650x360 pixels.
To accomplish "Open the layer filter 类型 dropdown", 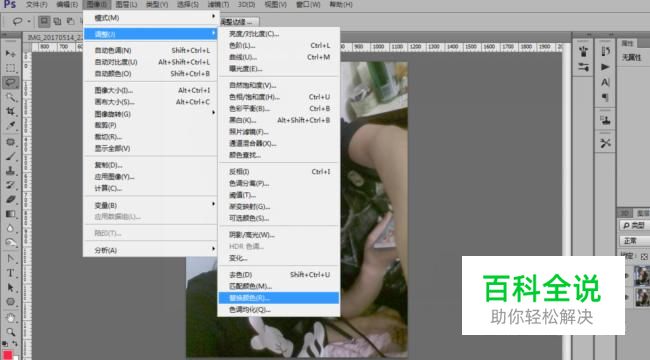I will [x=635, y=225].
